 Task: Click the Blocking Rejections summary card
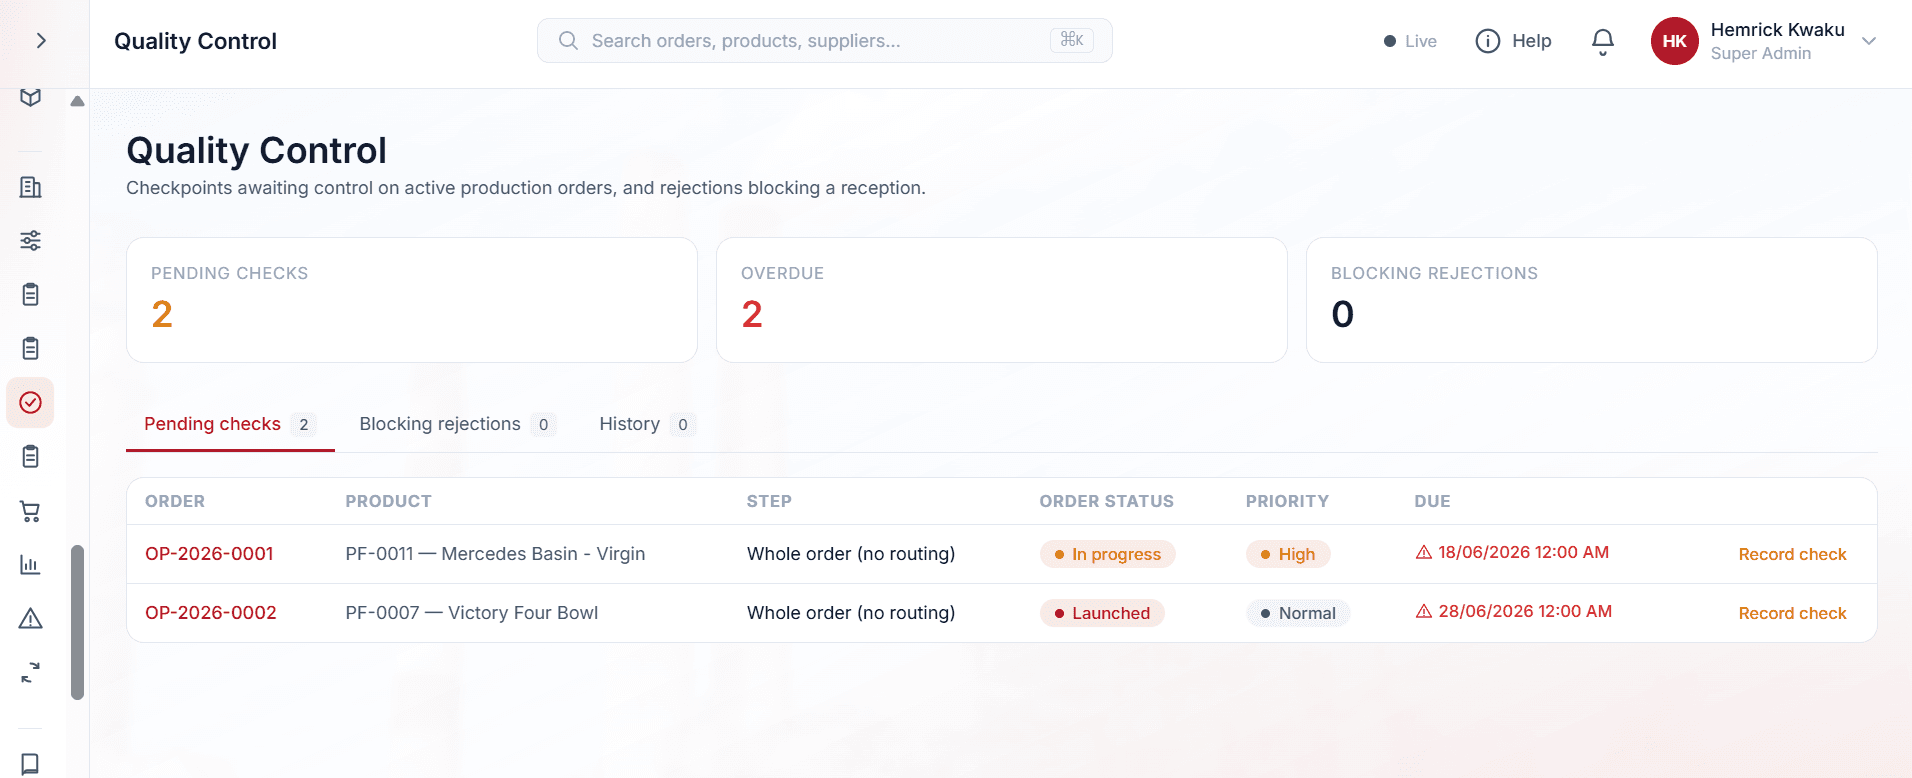coord(1592,300)
